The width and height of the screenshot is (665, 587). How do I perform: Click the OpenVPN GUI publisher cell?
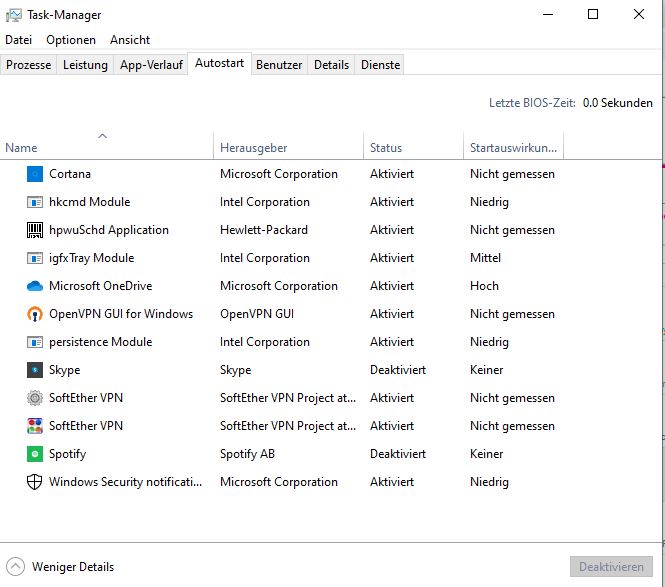tap(257, 314)
